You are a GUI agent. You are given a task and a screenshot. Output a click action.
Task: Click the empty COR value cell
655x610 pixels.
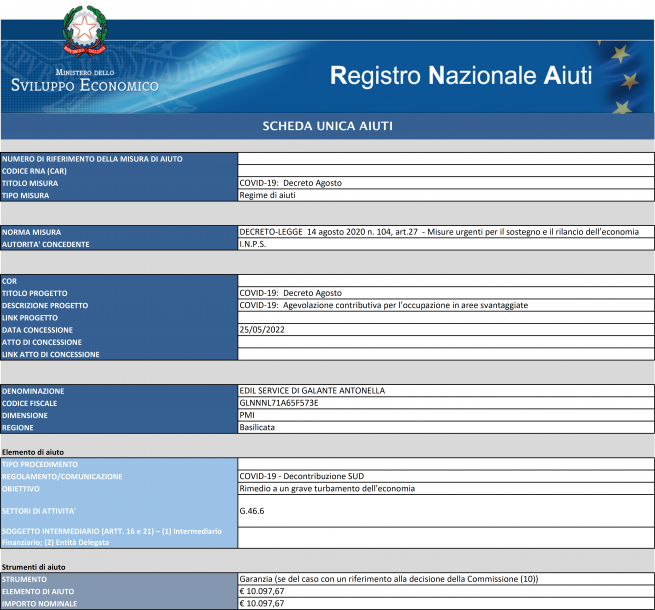click(446, 280)
